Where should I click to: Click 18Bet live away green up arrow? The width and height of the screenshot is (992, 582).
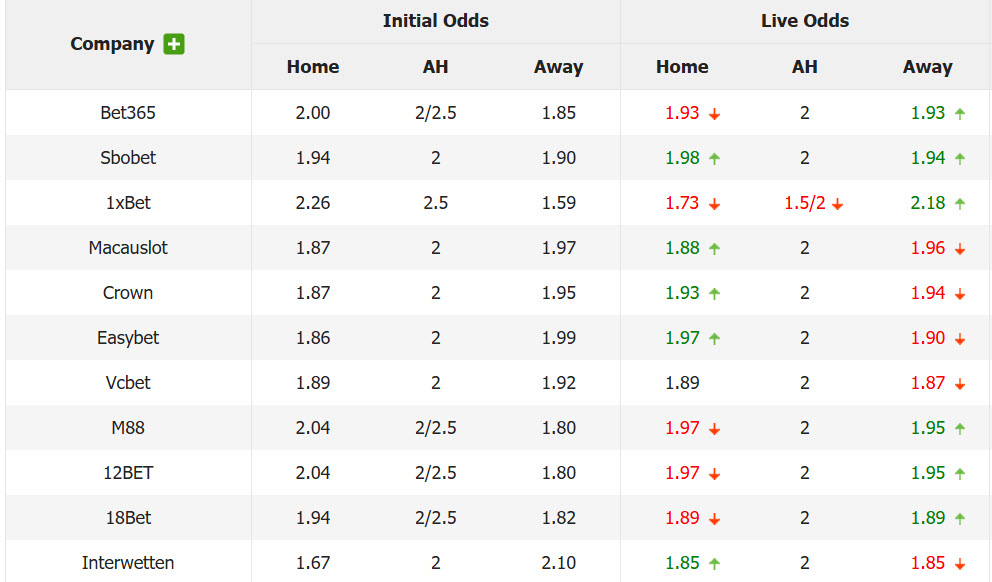click(960, 518)
